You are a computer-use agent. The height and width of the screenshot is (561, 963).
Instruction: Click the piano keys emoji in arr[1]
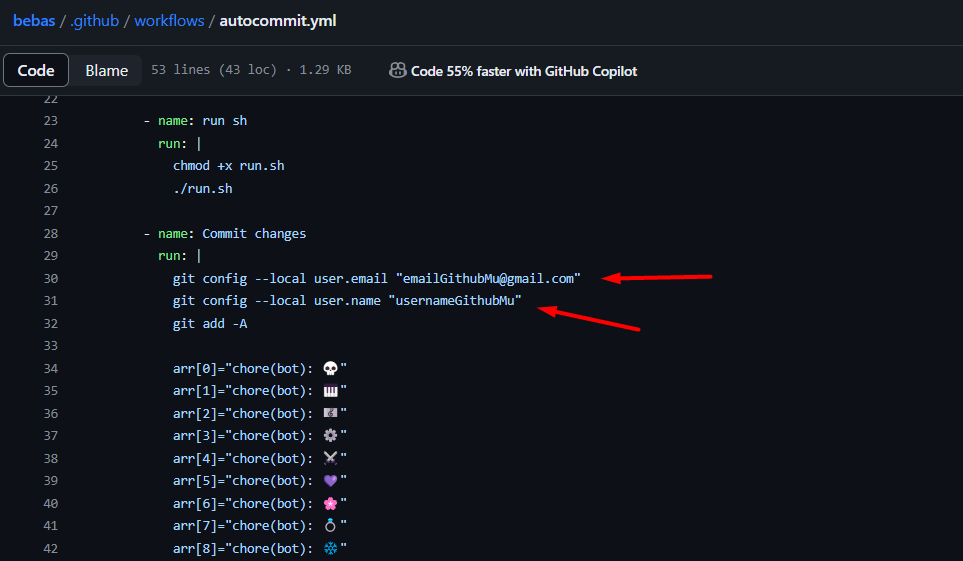pyautogui.click(x=331, y=391)
